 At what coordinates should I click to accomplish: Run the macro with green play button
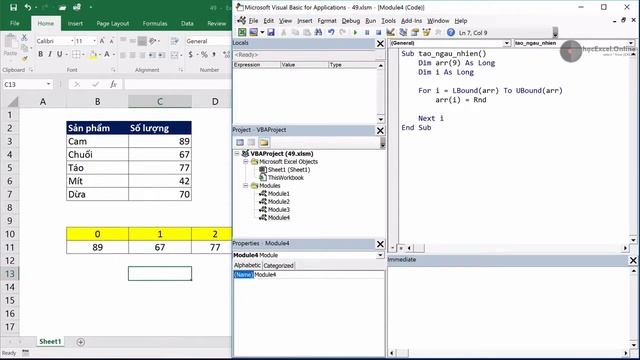355,32
